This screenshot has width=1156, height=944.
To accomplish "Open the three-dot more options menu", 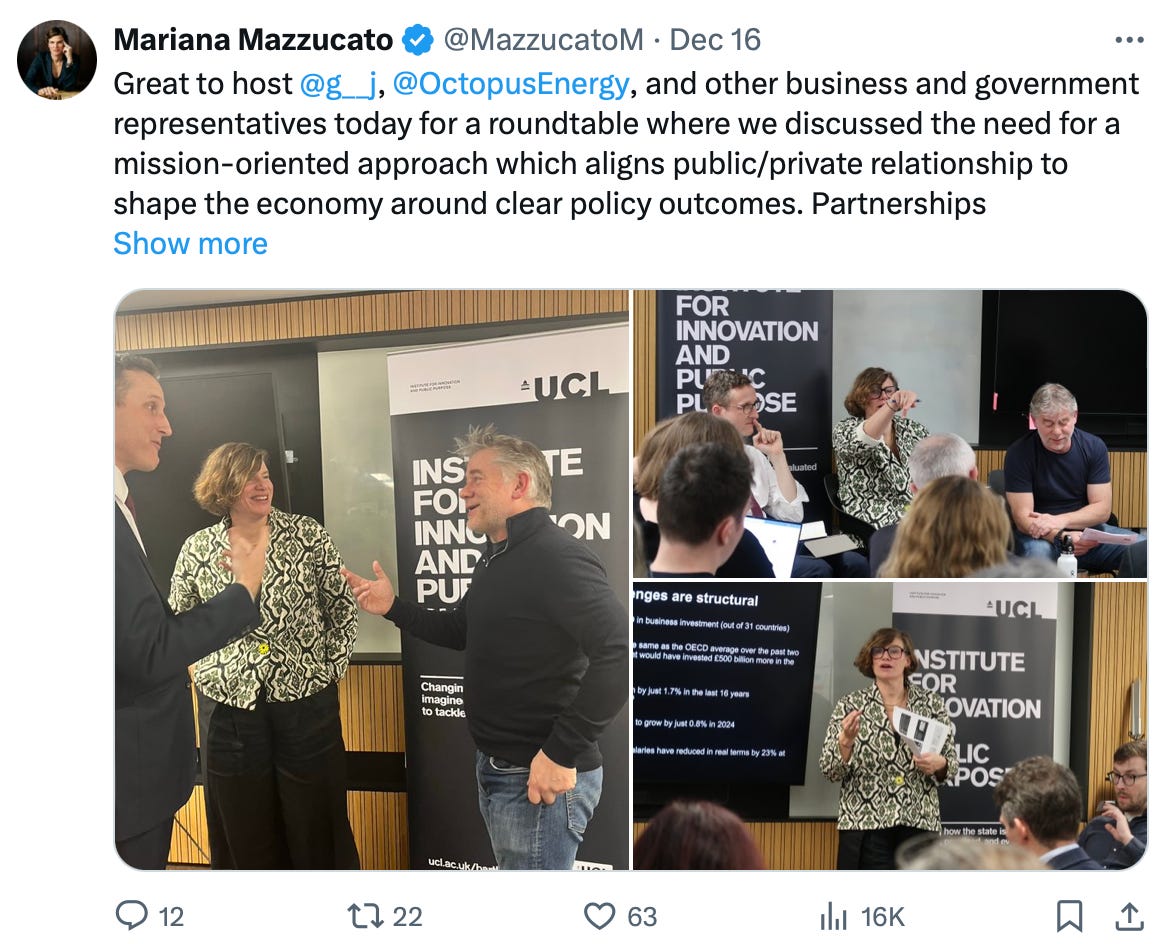I will (x=1129, y=40).
